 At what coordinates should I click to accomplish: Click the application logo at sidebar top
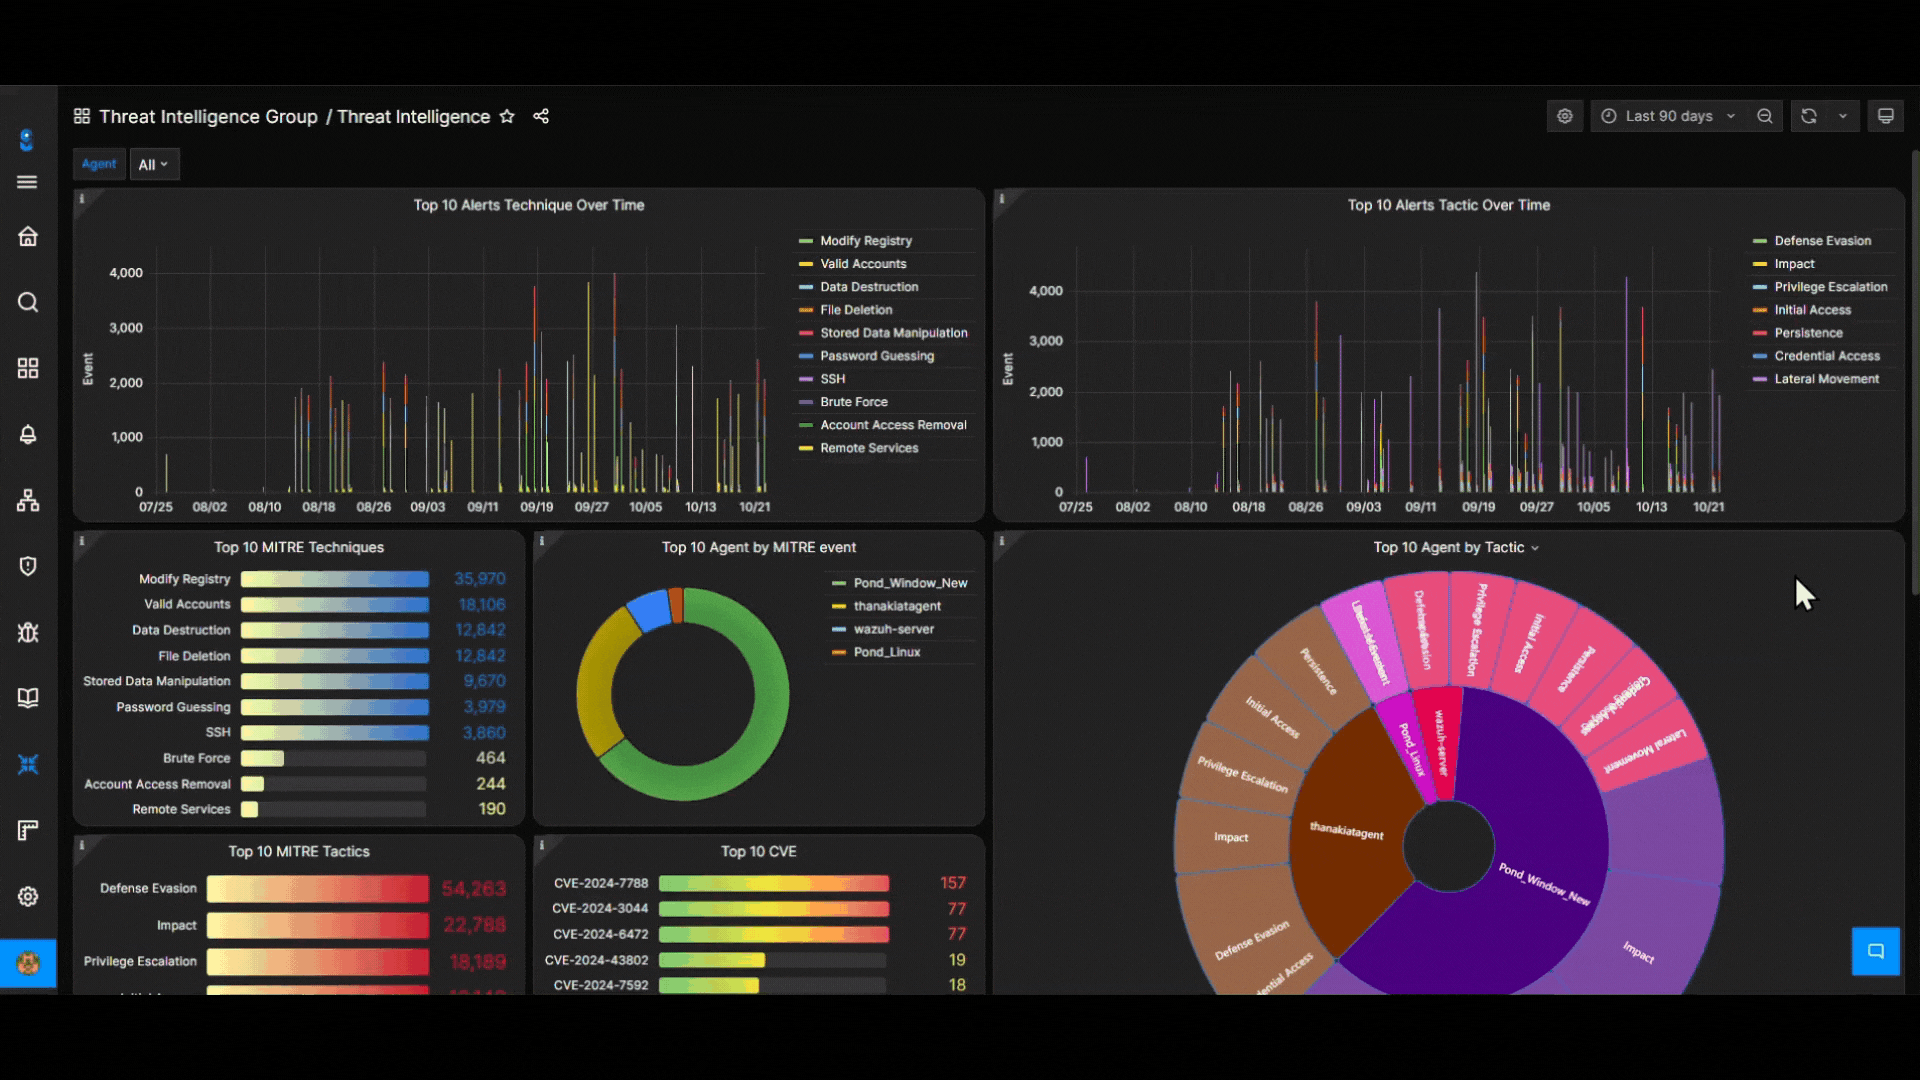(27, 140)
